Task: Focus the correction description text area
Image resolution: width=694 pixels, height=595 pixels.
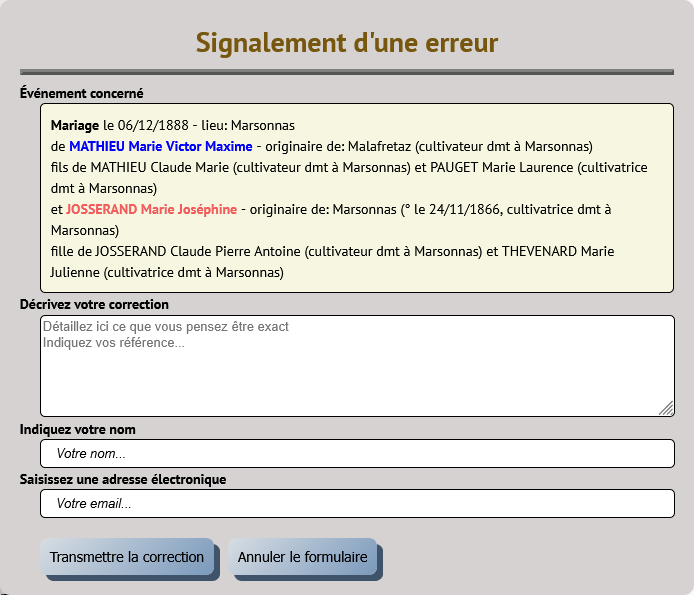Action: tap(357, 366)
